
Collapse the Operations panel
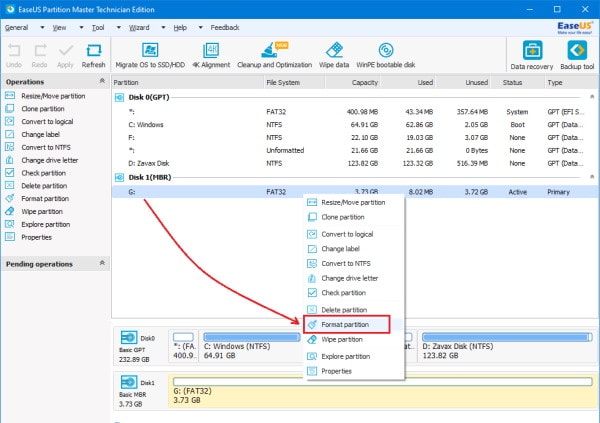pos(102,81)
